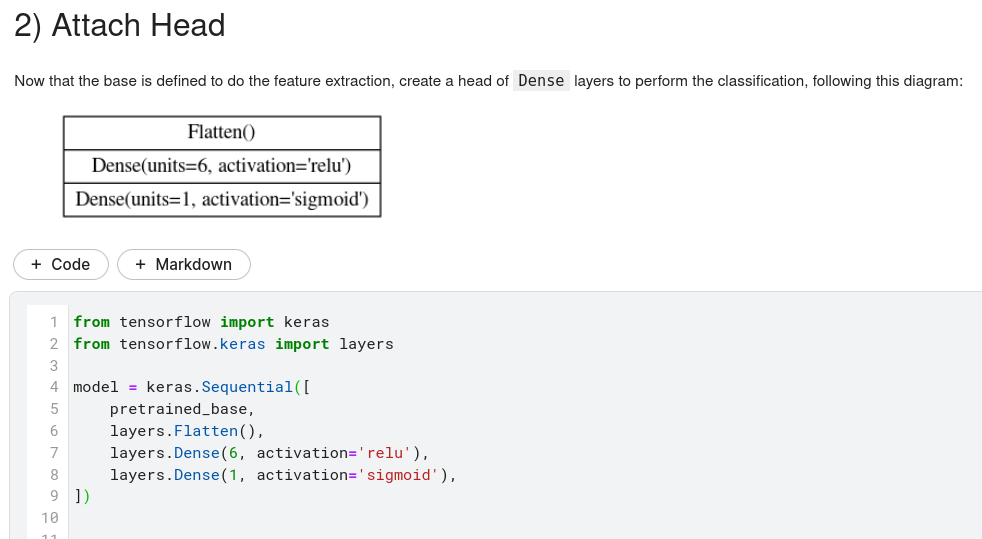The width and height of the screenshot is (982, 539).
Task: Click the + Code button
Action: click(61, 264)
